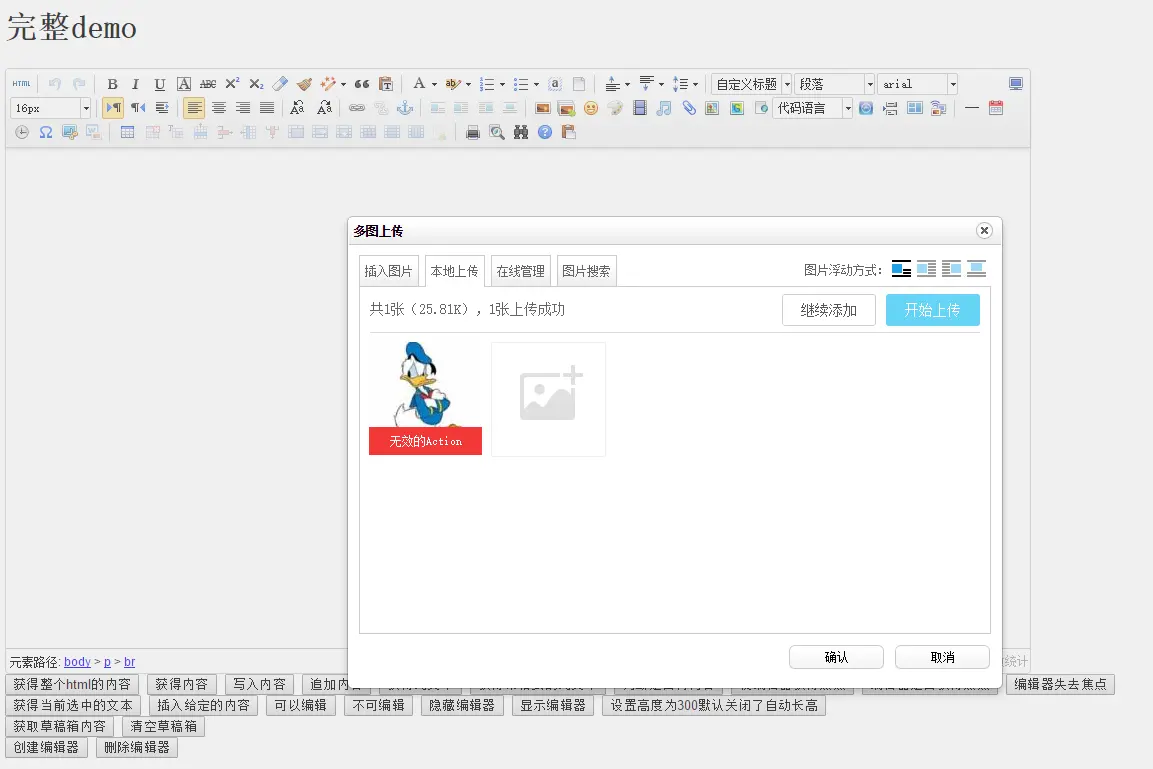Click add-image placeholder tile
The height and width of the screenshot is (769, 1153).
[x=549, y=398]
